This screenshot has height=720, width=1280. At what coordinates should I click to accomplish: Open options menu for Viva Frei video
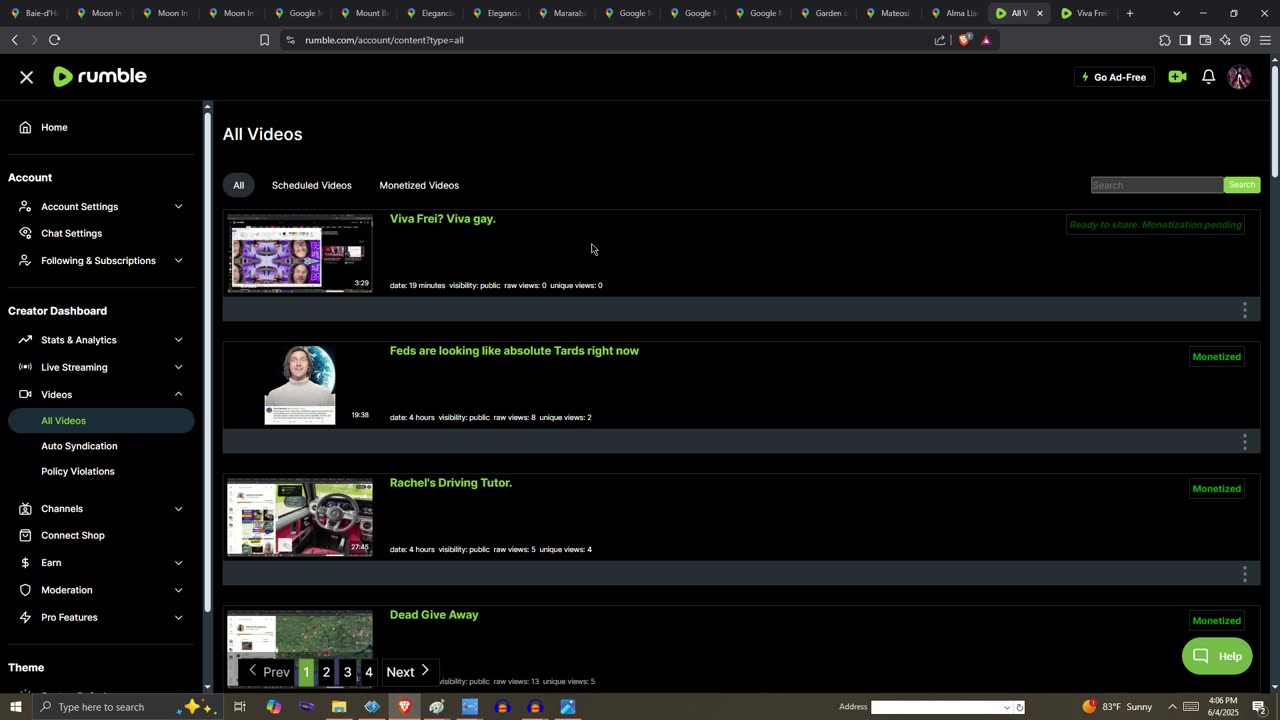point(1244,310)
